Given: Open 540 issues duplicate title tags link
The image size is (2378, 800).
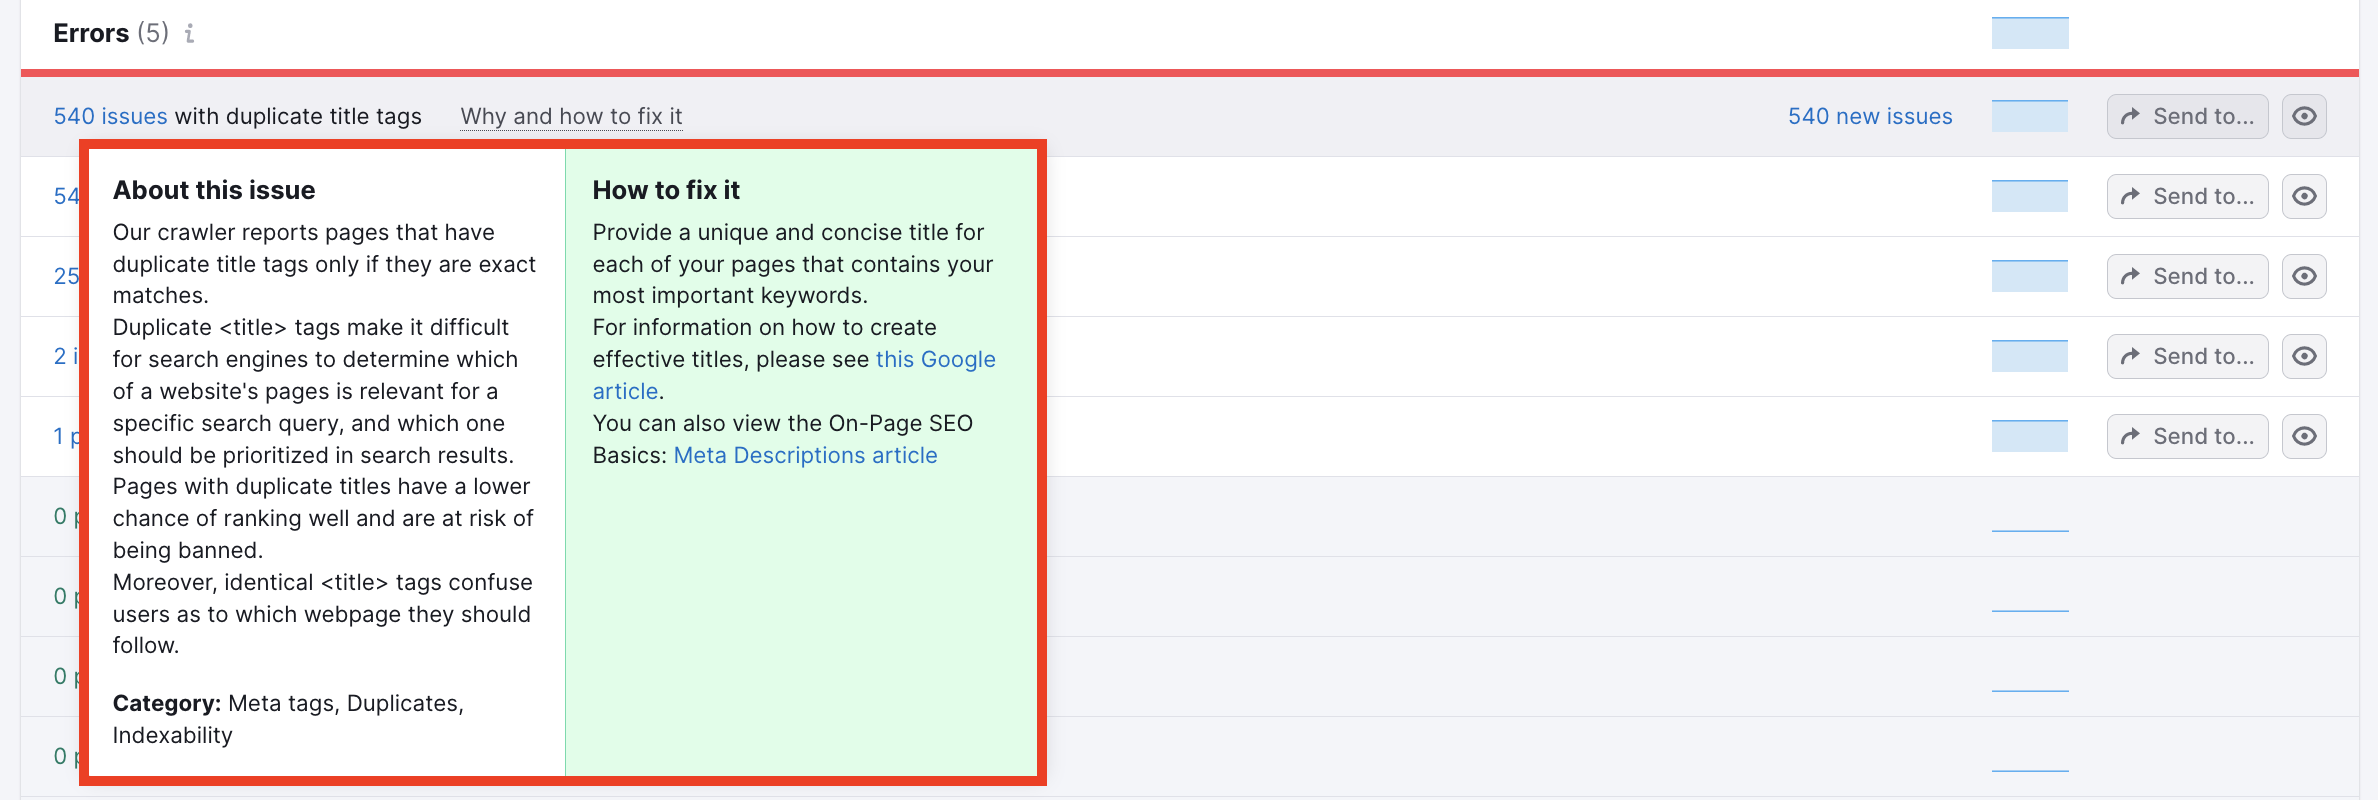Looking at the screenshot, I should point(110,116).
